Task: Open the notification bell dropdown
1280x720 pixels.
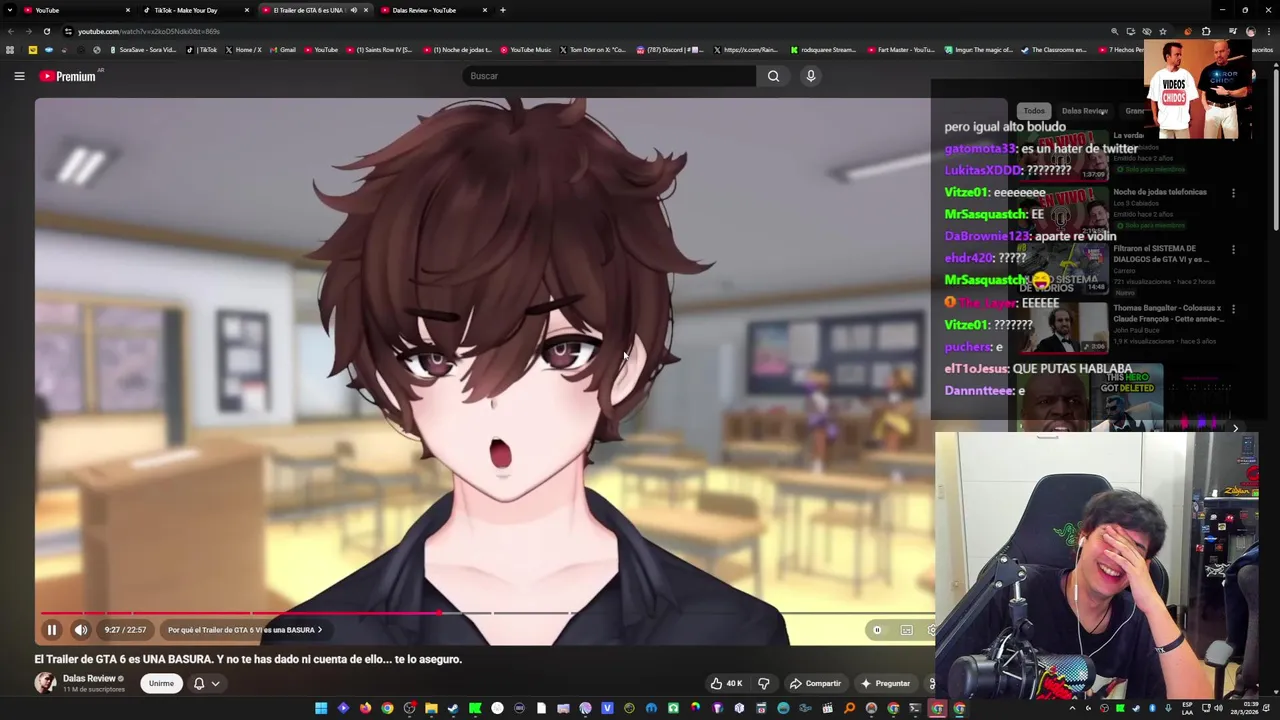Action: tap(206, 683)
